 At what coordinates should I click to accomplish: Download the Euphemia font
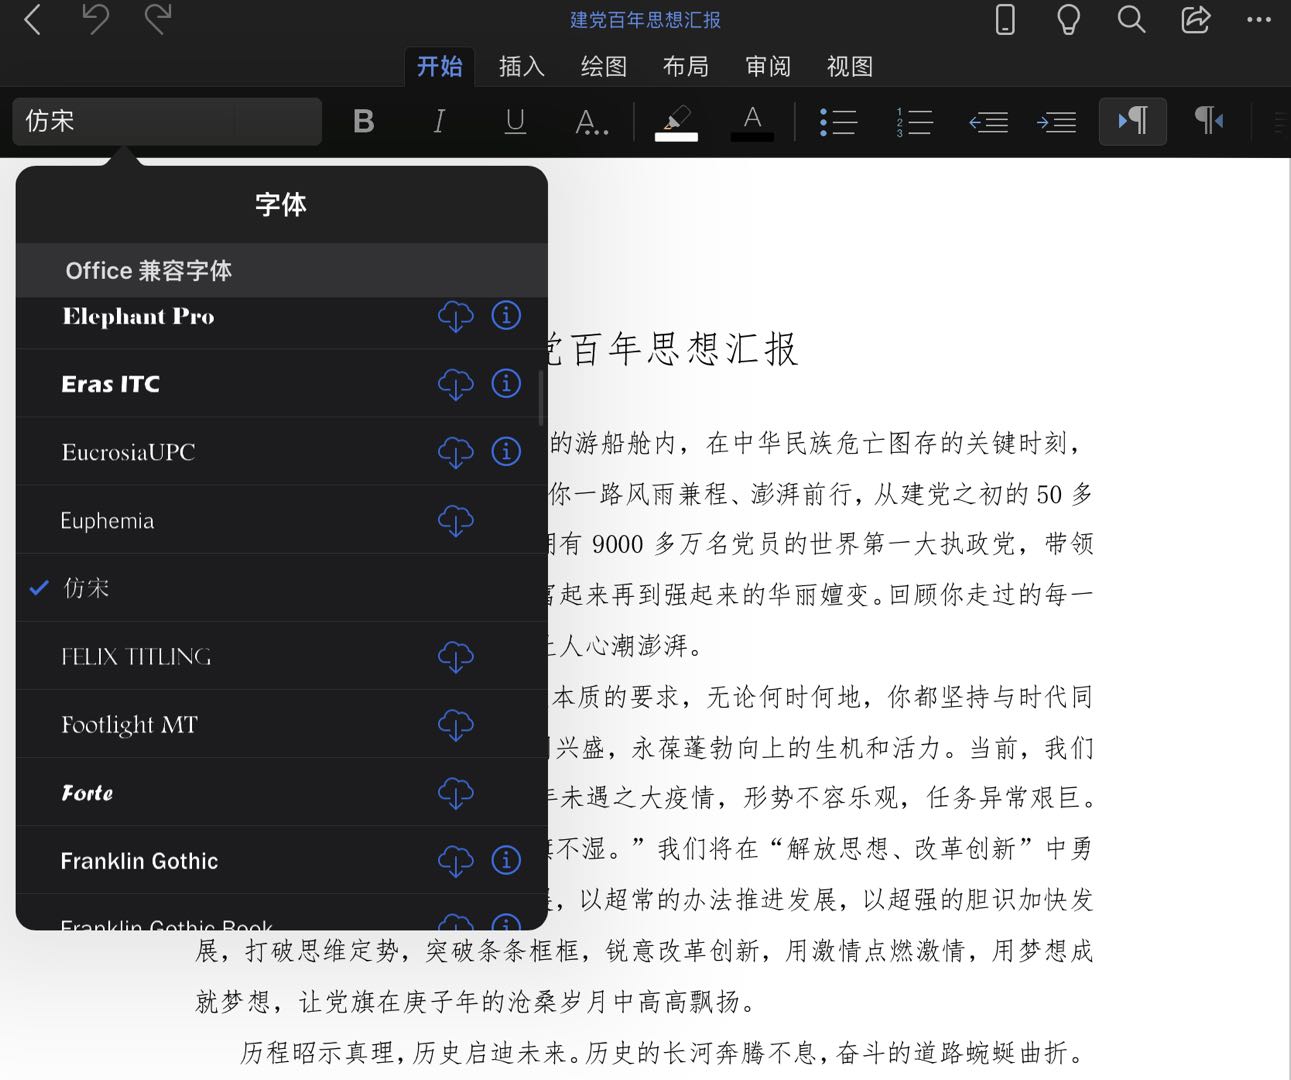[455, 520]
